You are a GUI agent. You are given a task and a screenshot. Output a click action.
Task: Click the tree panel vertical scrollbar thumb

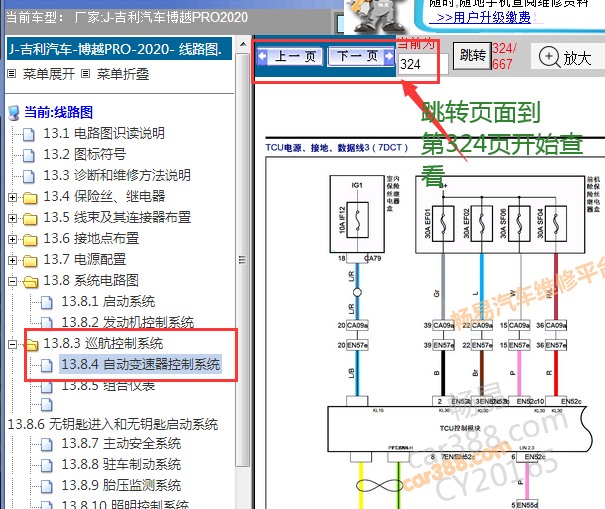(x=243, y=260)
